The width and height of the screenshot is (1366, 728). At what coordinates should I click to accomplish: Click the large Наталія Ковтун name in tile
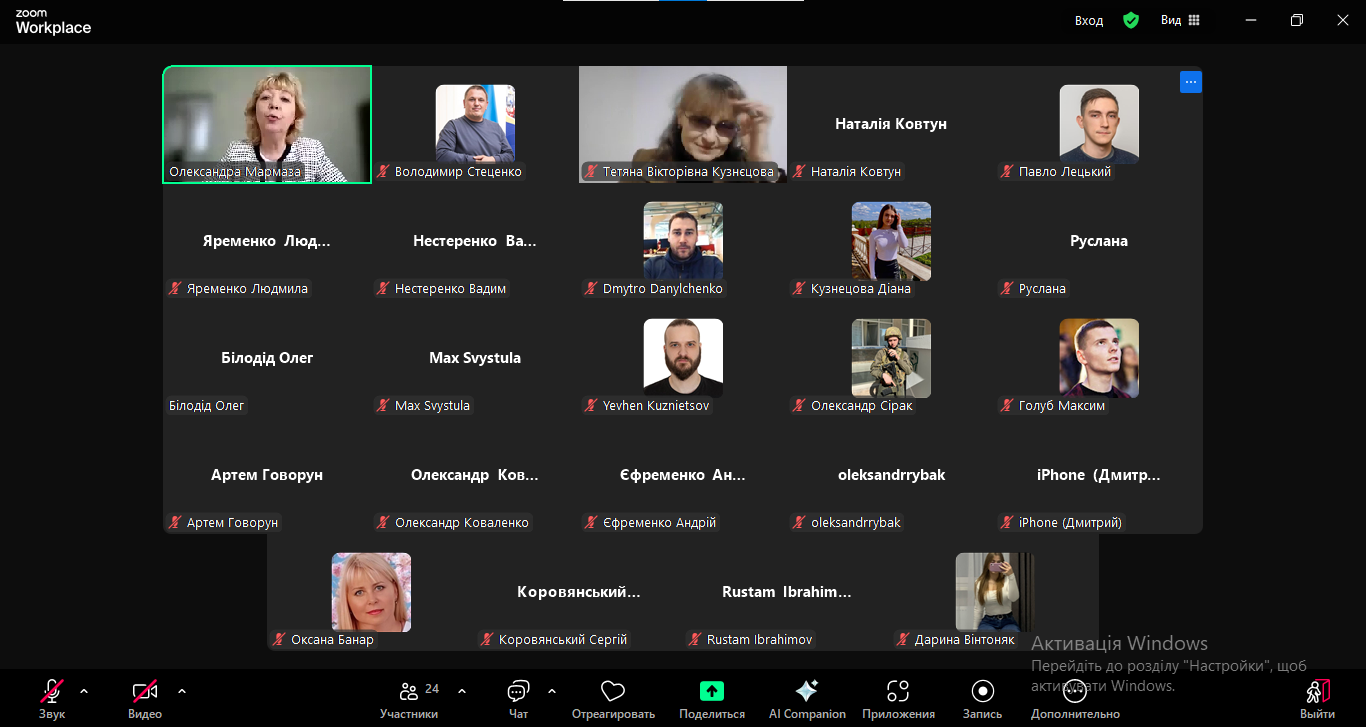[x=891, y=124]
